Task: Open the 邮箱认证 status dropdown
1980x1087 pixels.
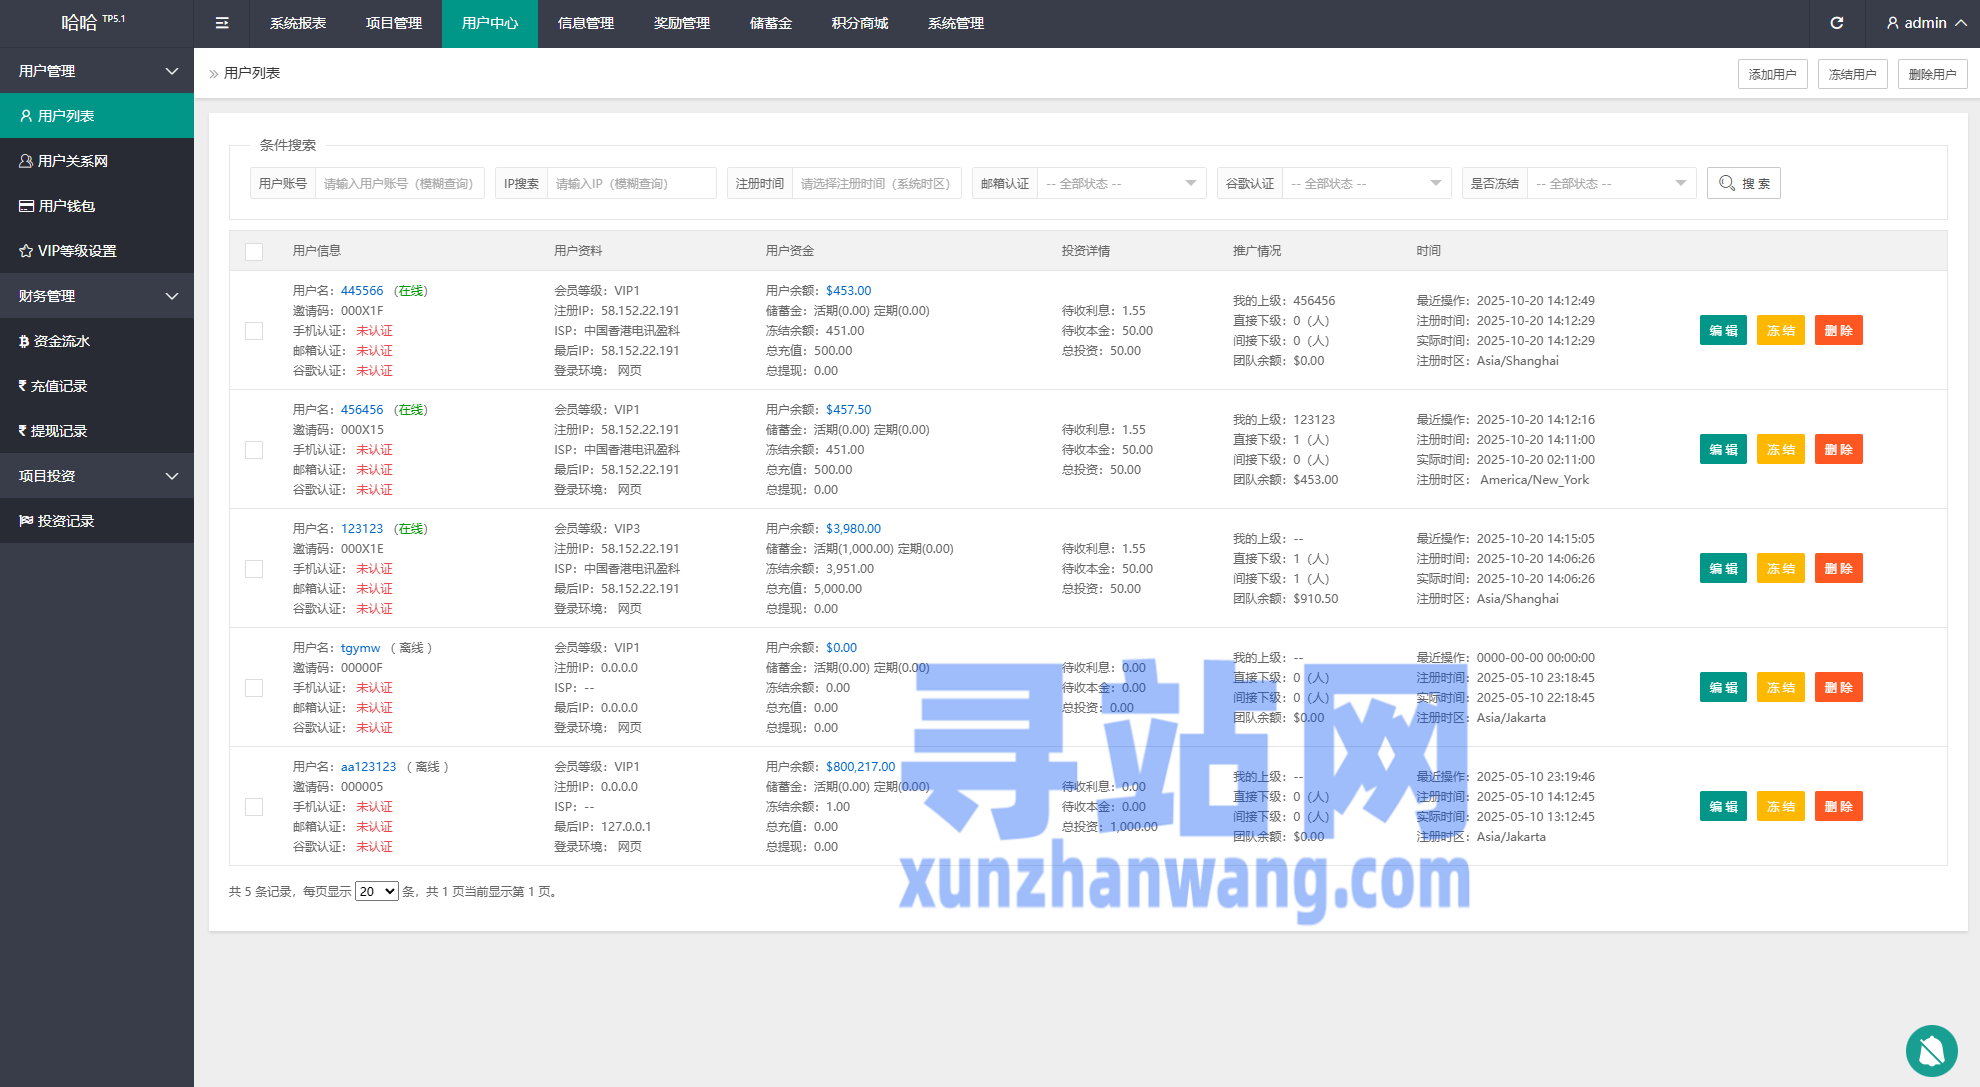Action: pos(1120,183)
